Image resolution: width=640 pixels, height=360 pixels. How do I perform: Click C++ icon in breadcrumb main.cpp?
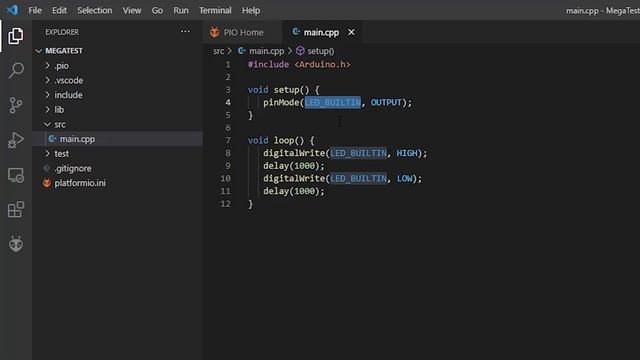point(242,51)
